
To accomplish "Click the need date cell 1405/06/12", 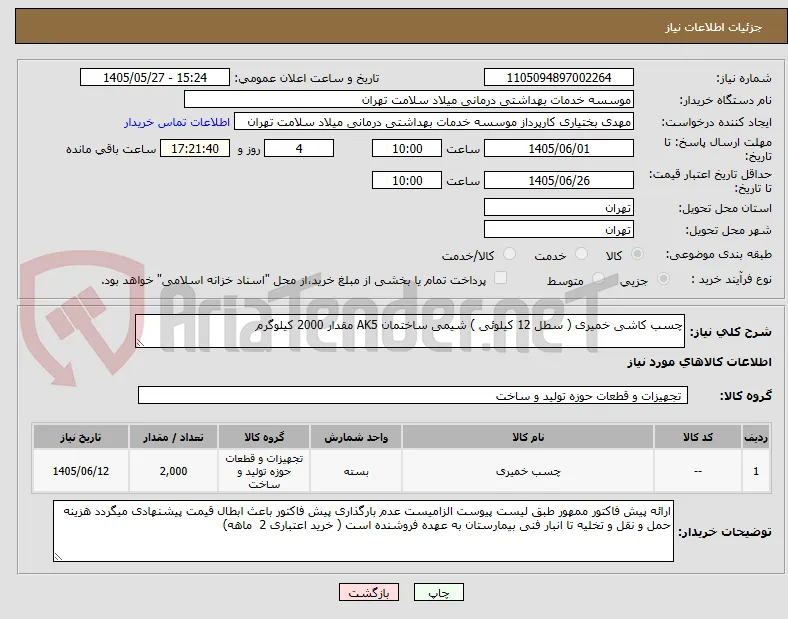I will point(80,471).
